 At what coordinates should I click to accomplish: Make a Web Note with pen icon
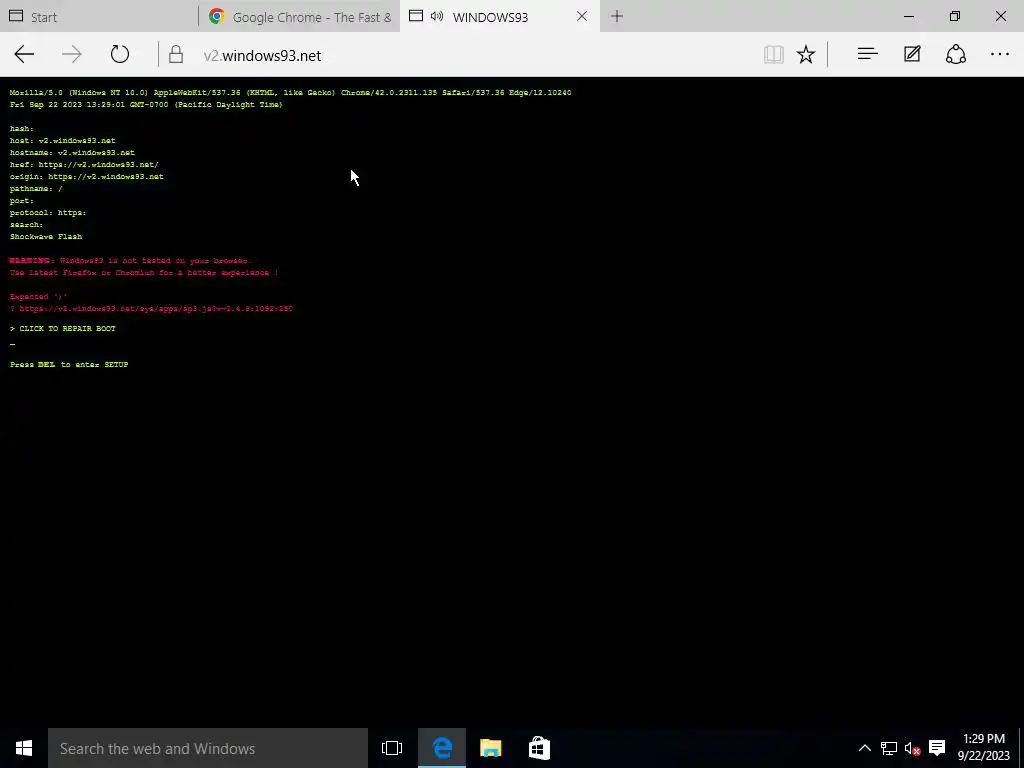tap(912, 55)
